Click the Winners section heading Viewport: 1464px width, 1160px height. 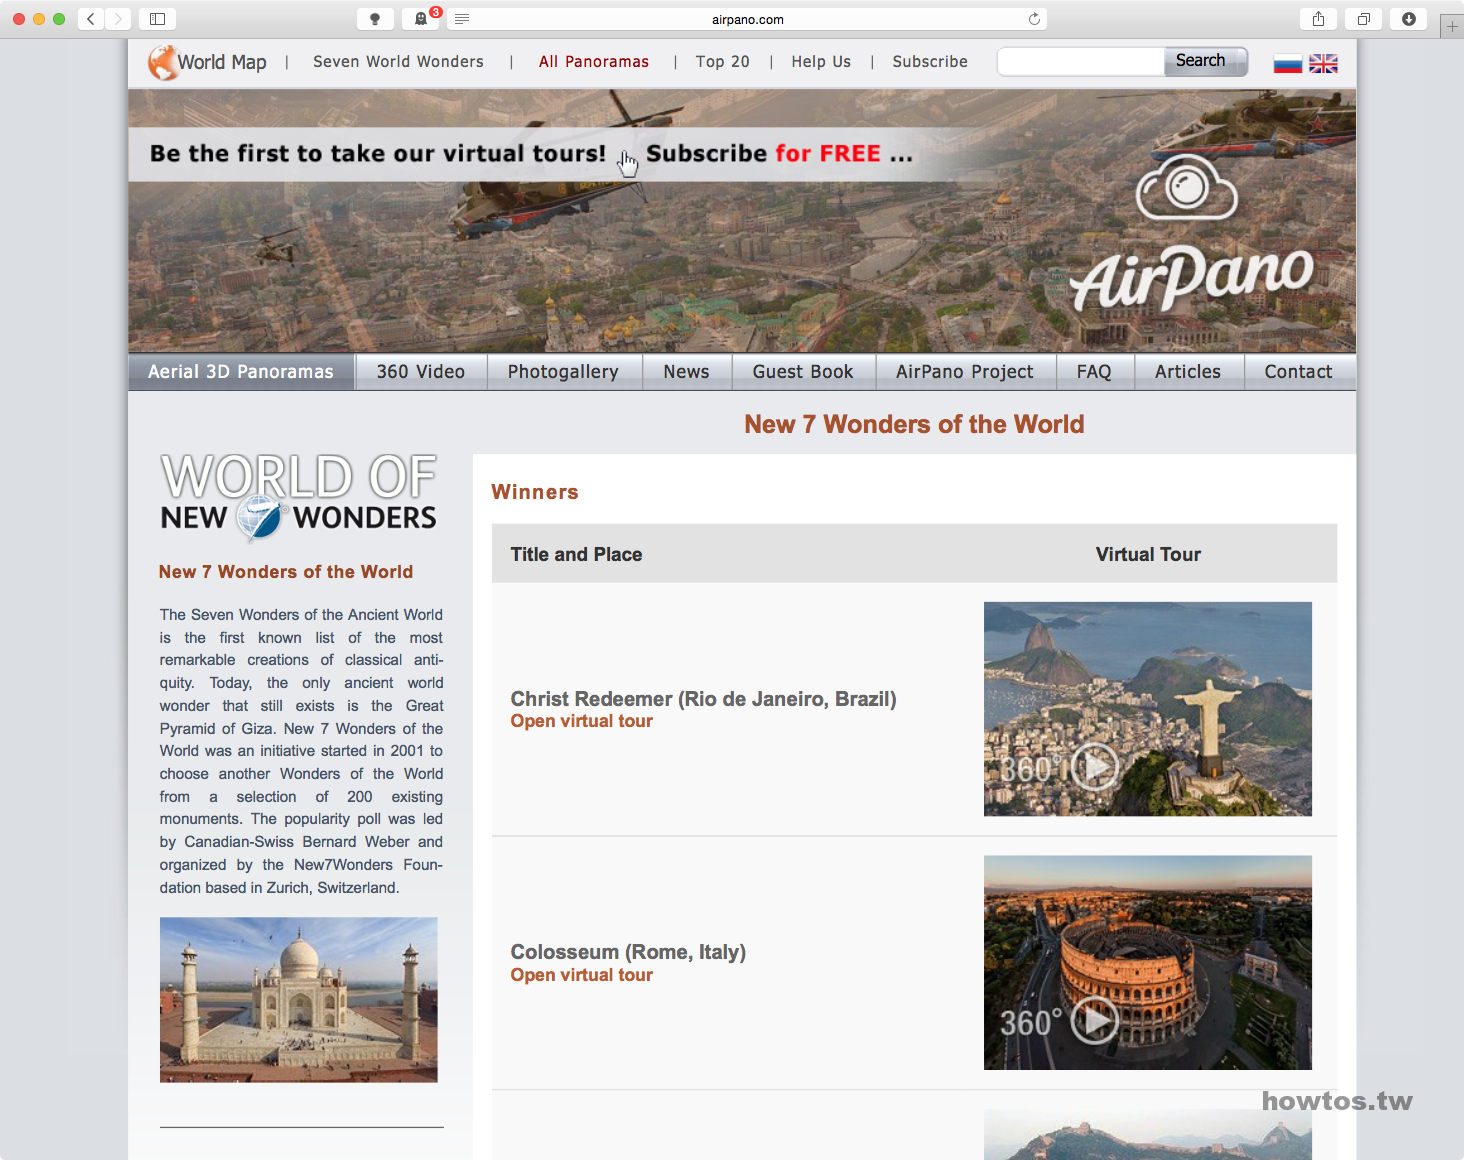point(535,492)
